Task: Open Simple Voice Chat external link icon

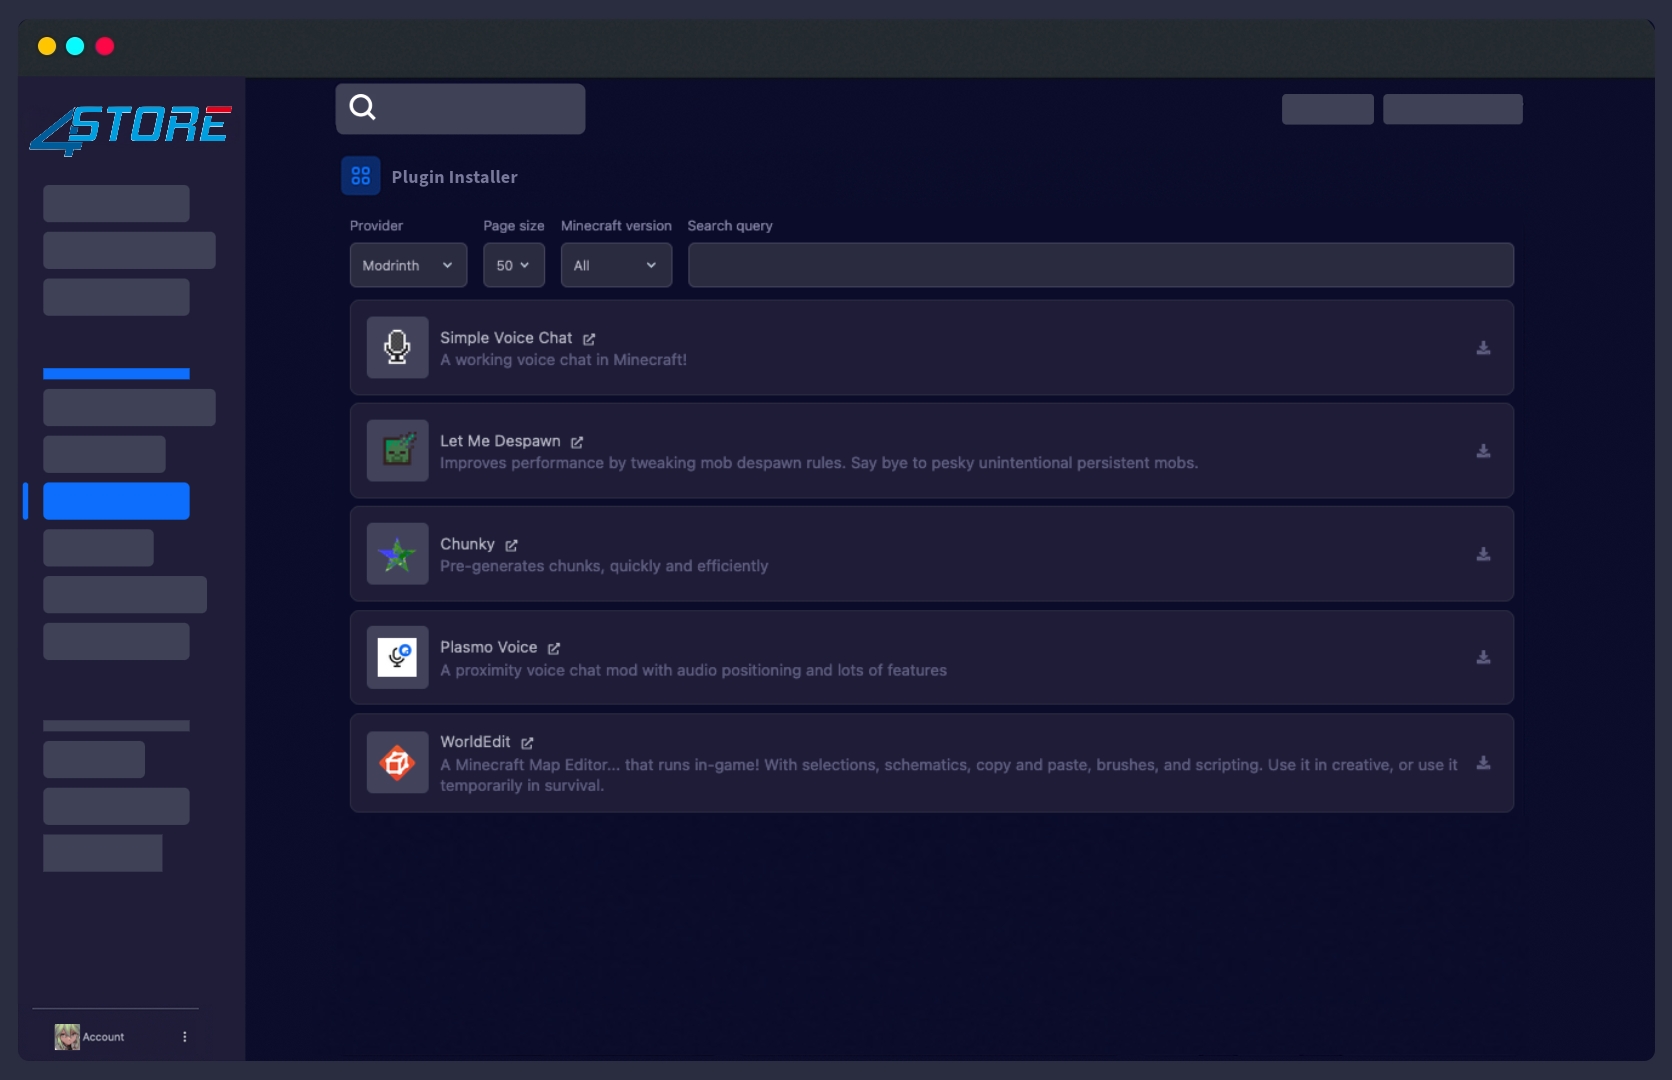Action: [589, 339]
